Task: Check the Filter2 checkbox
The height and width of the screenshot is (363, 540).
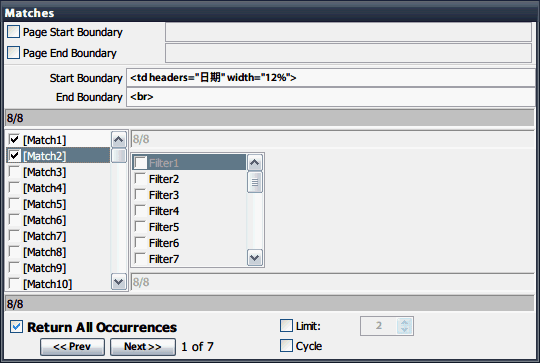Action: tap(140, 179)
